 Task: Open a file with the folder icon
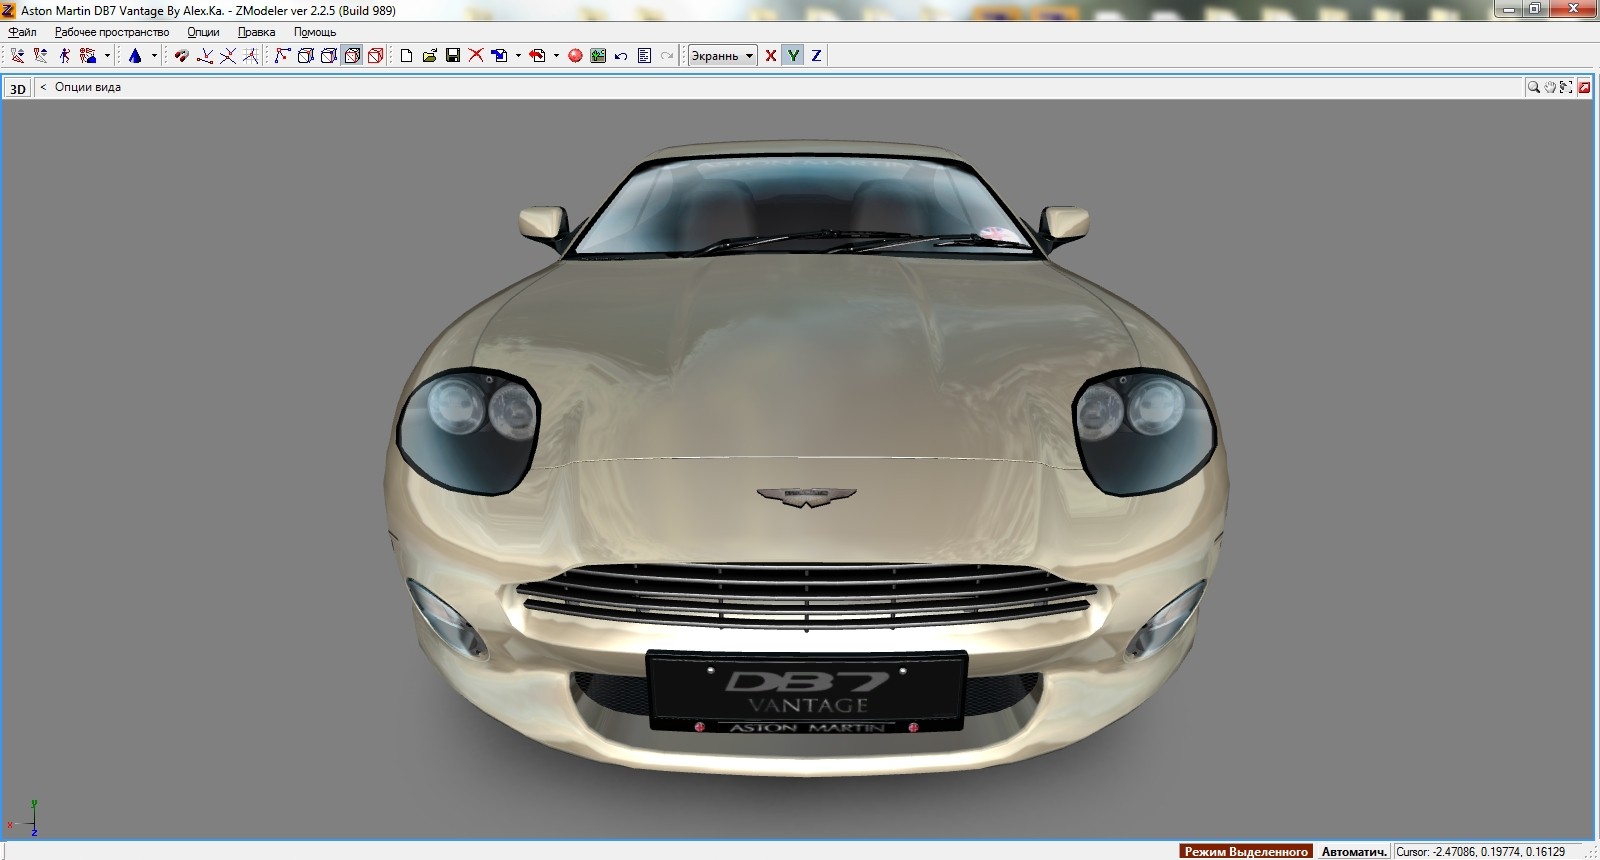pyautogui.click(x=430, y=56)
